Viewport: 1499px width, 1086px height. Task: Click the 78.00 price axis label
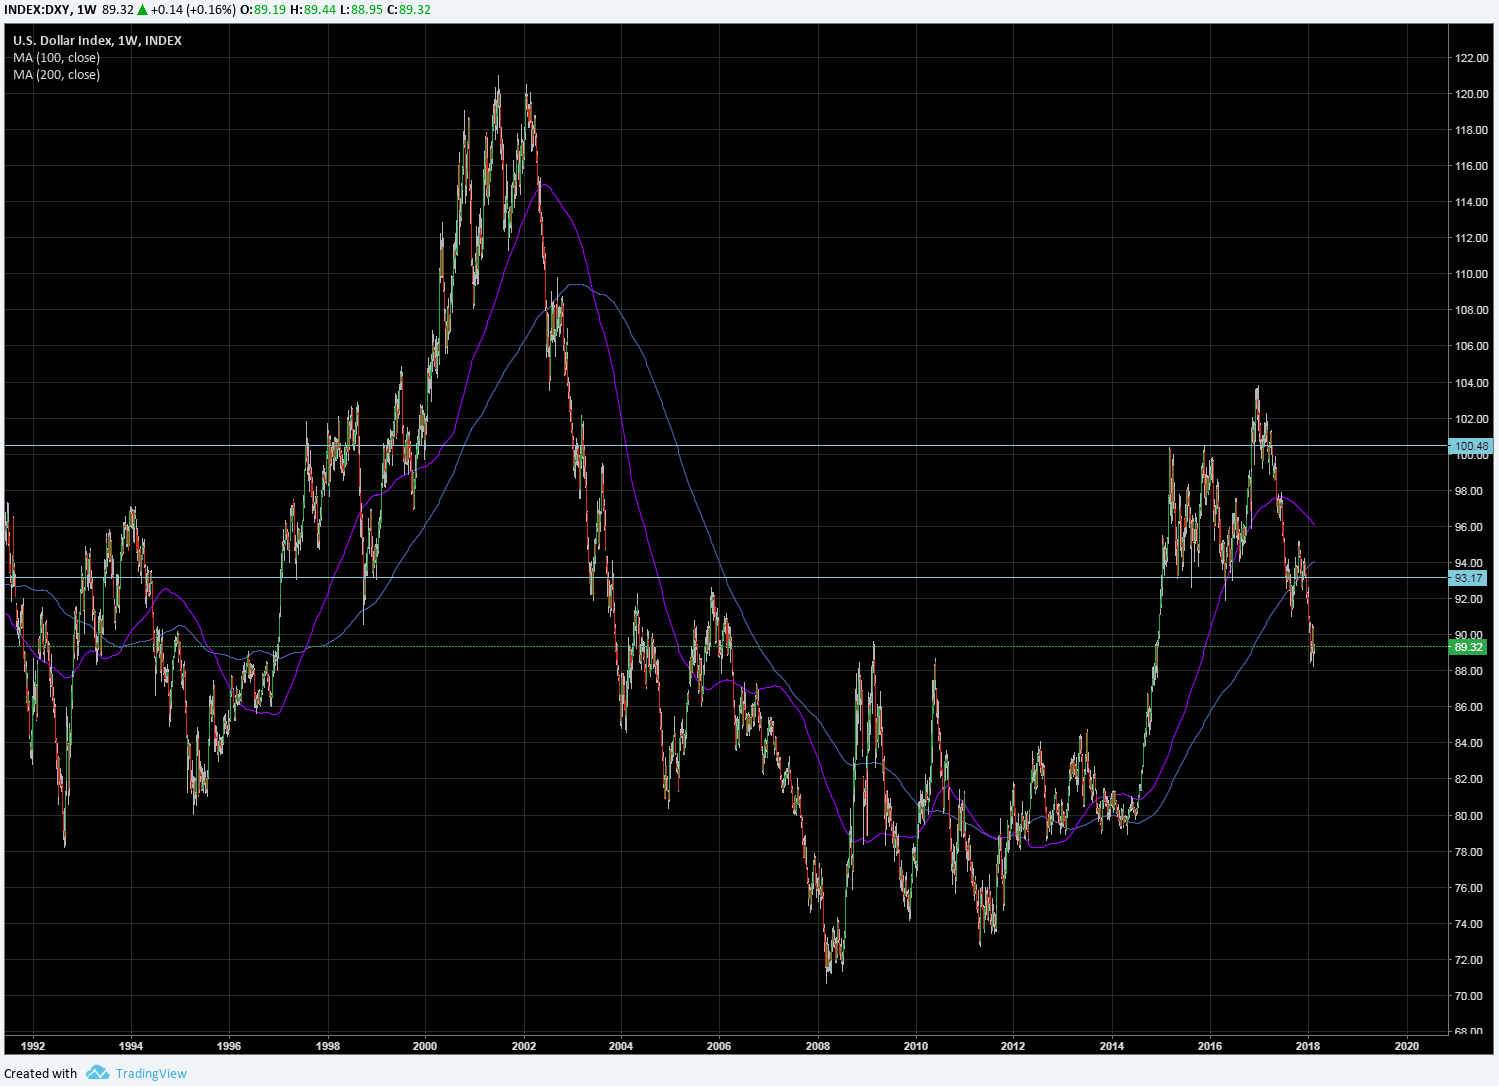1469,852
